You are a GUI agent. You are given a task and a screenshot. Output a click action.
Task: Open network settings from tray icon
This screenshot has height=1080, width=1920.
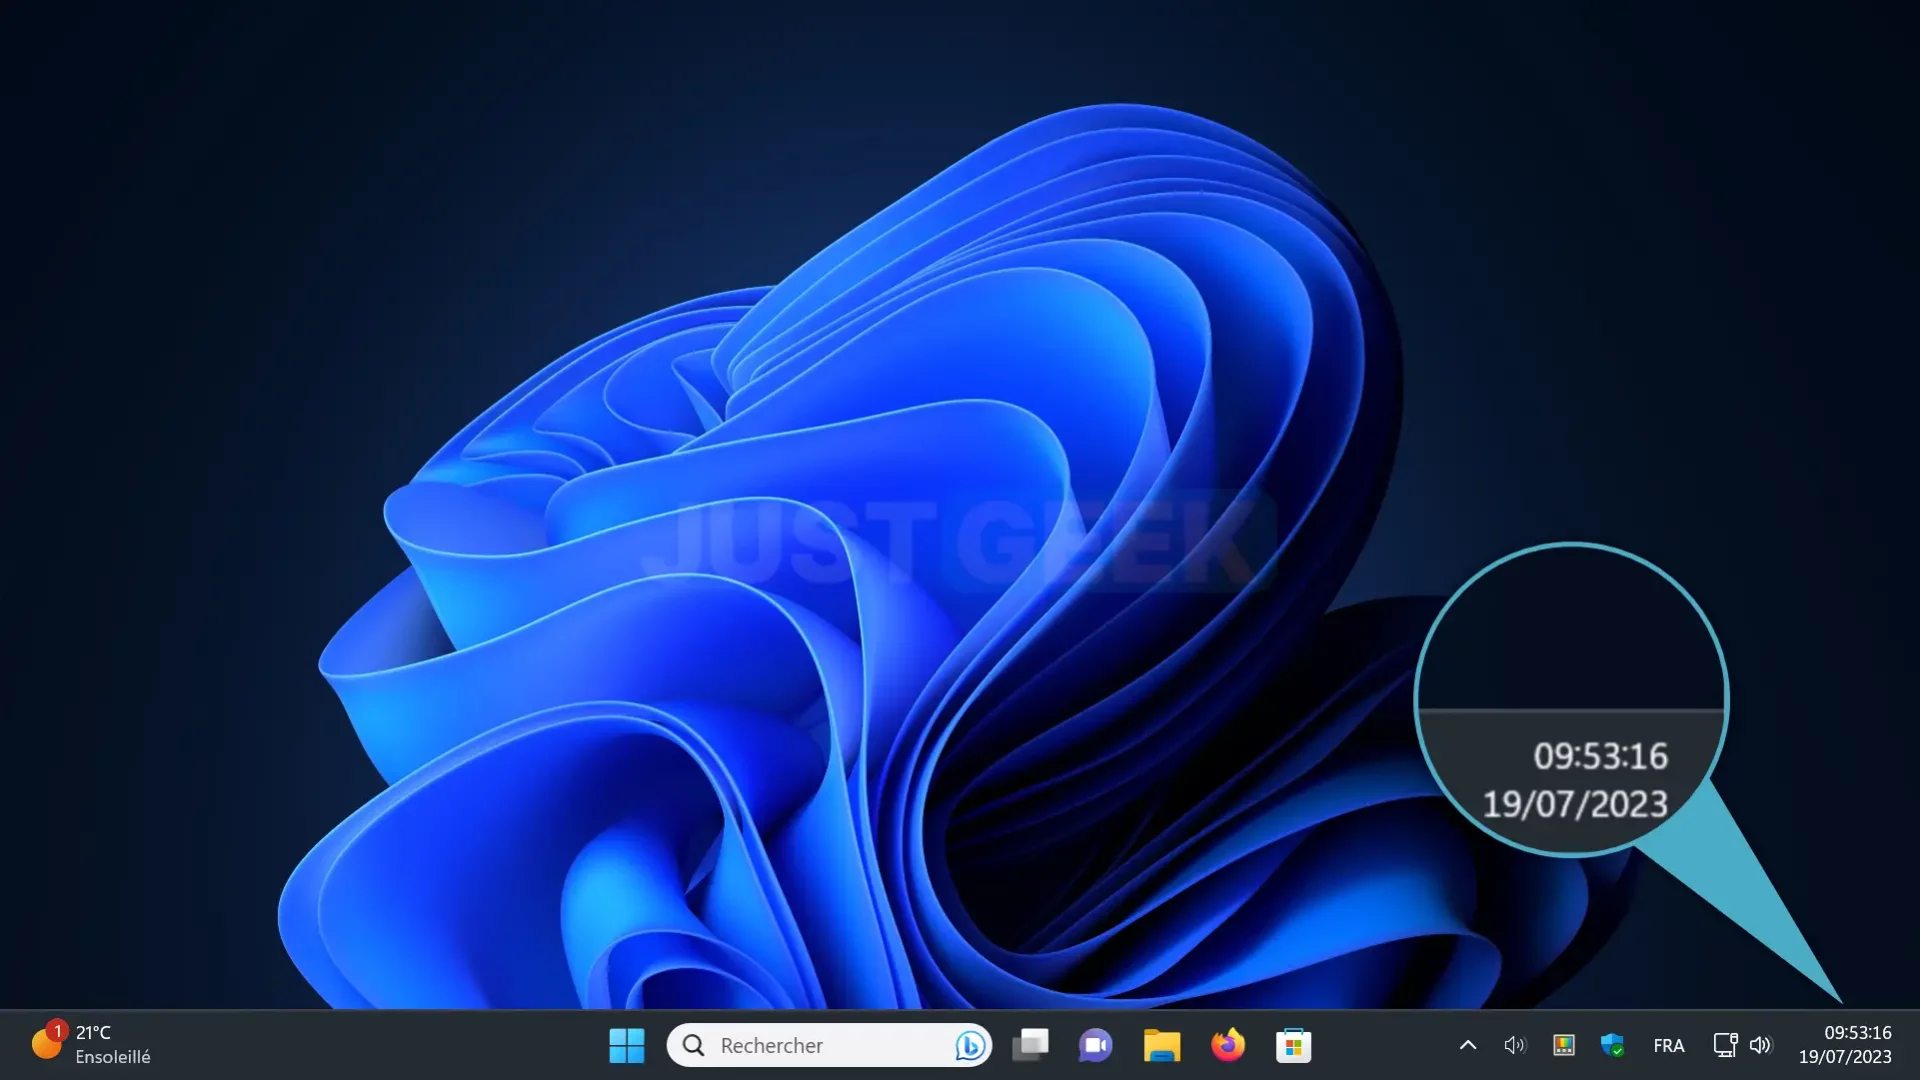click(1725, 1046)
